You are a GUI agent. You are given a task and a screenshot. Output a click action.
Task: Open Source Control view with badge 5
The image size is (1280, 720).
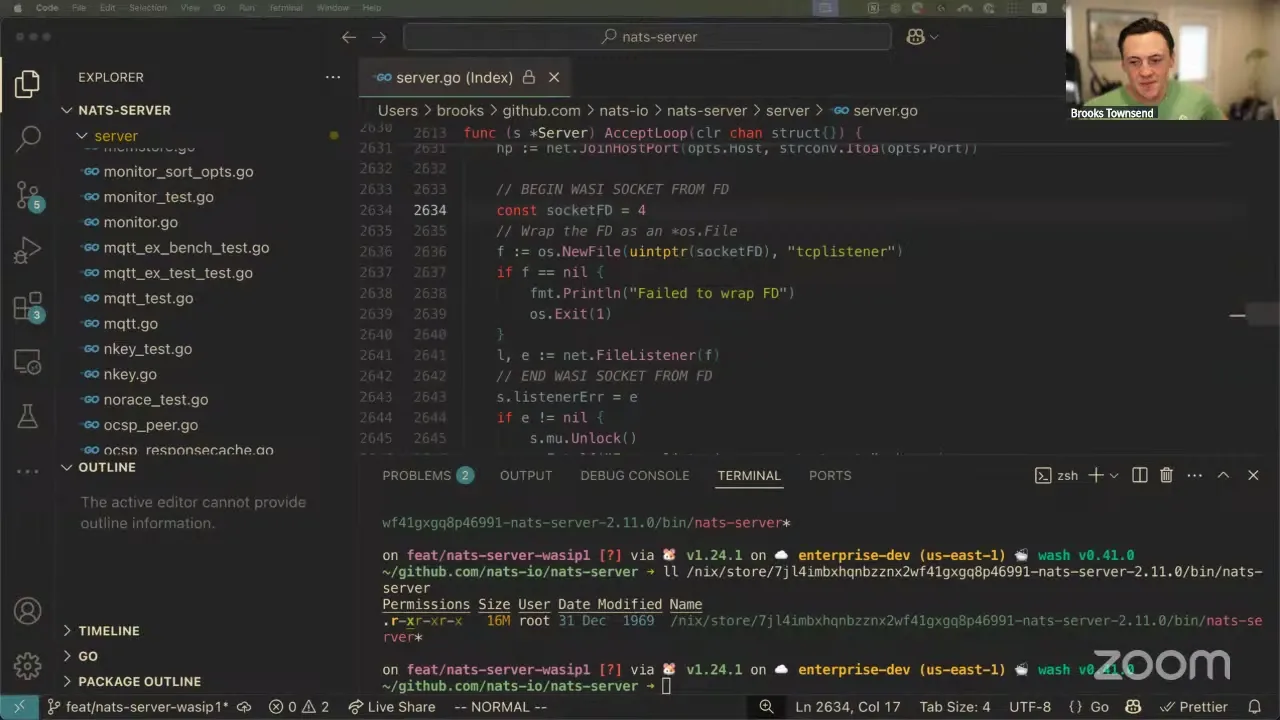click(x=28, y=195)
